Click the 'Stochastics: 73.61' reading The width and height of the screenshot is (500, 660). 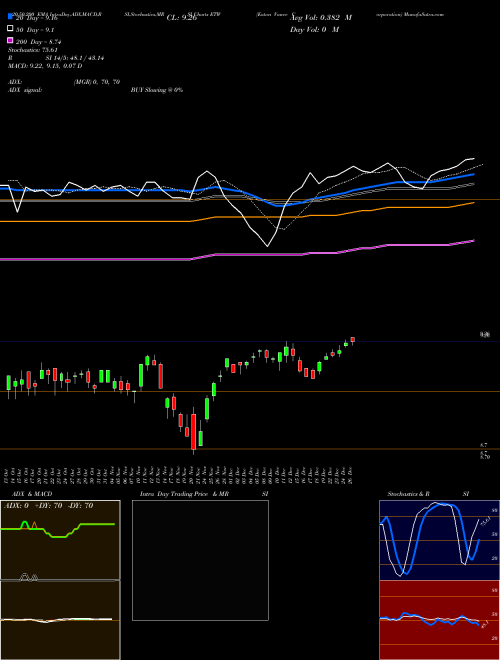point(33,50)
